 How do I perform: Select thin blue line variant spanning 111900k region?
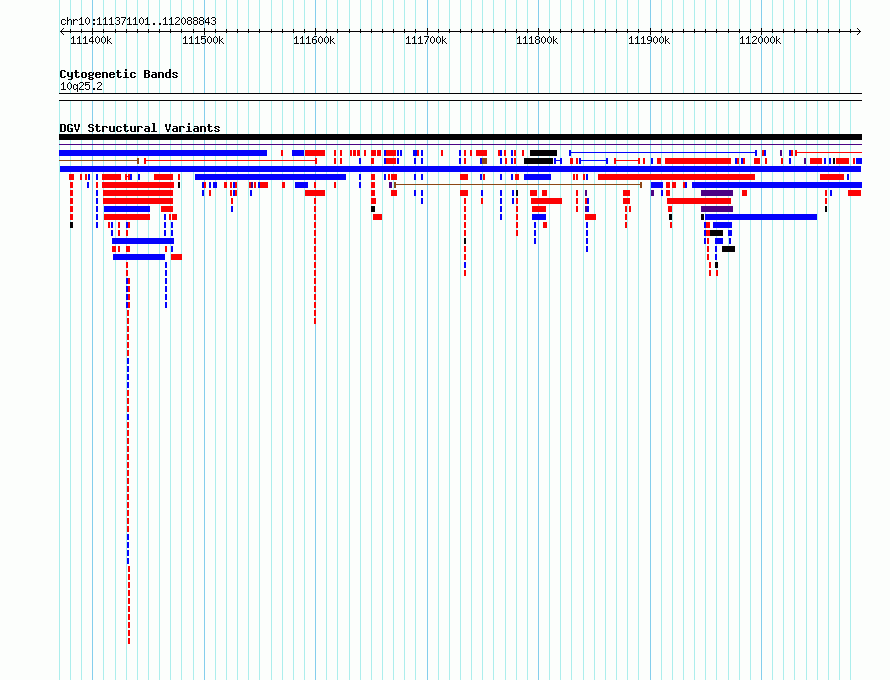coord(663,153)
